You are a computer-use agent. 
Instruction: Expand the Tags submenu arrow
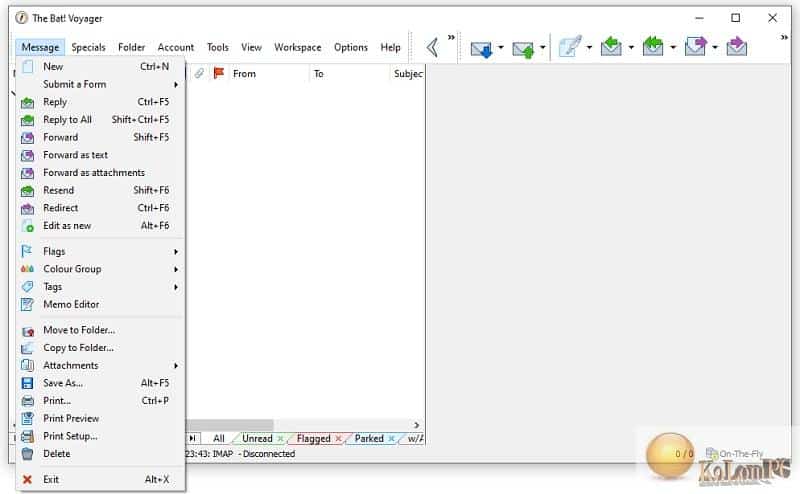[x=176, y=287]
